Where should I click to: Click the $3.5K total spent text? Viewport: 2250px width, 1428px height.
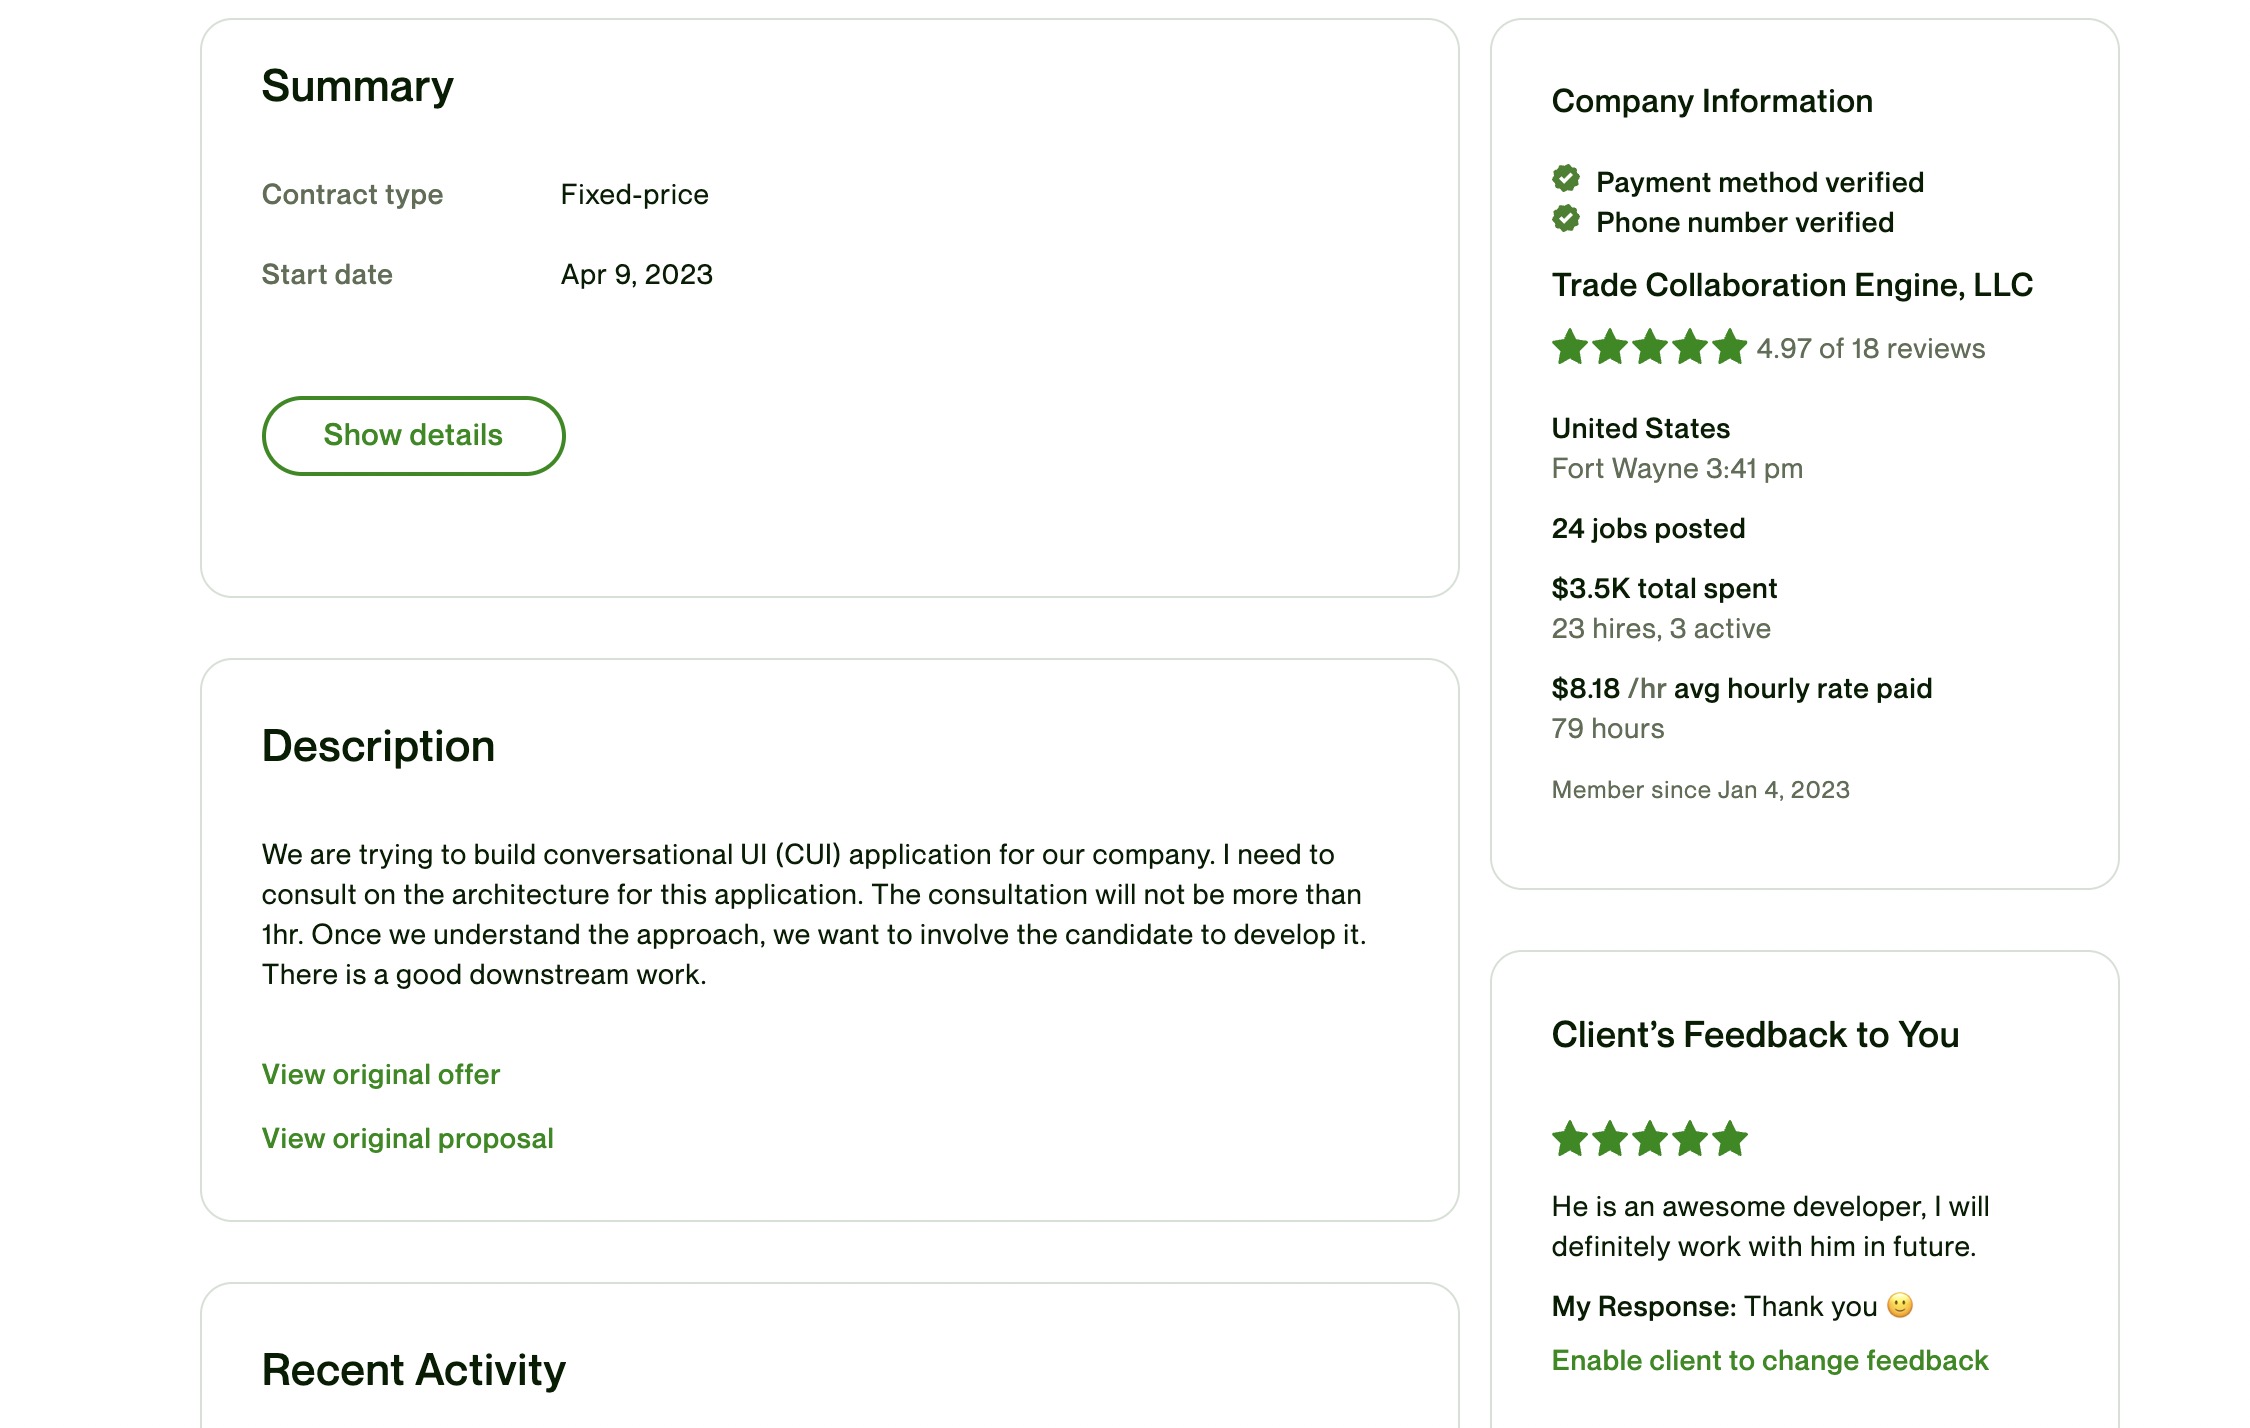tap(1664, 588)
